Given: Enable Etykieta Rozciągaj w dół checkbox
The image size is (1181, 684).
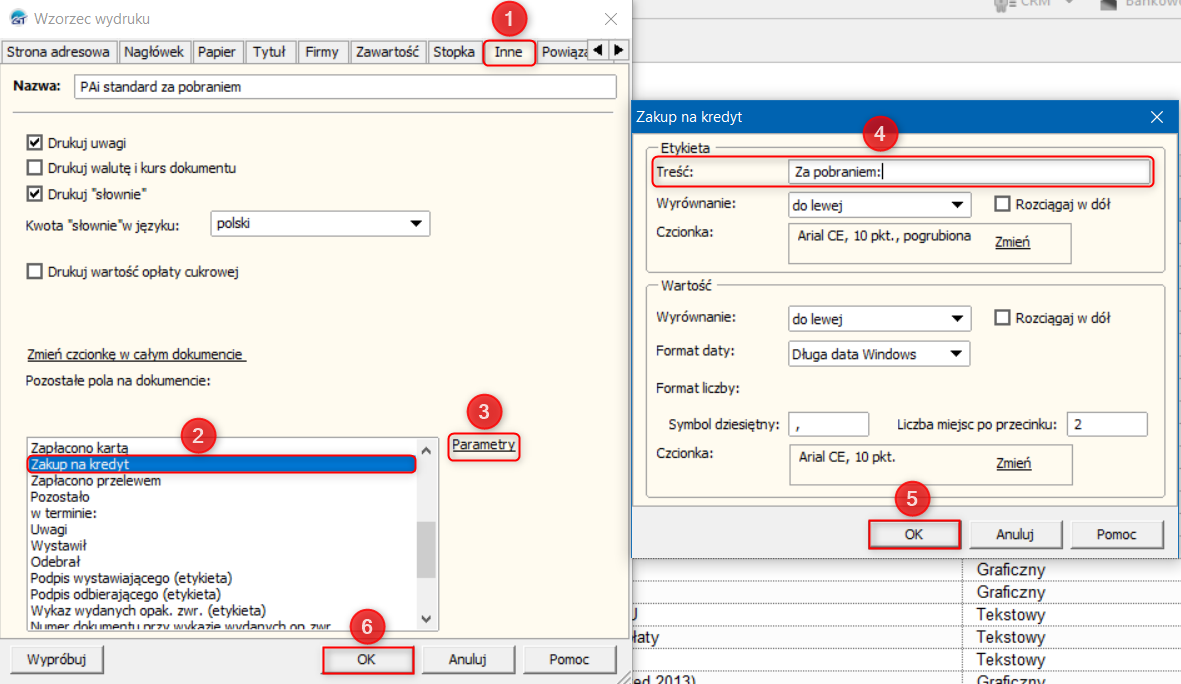Looking at the screenshot, I should (1002, 204).
